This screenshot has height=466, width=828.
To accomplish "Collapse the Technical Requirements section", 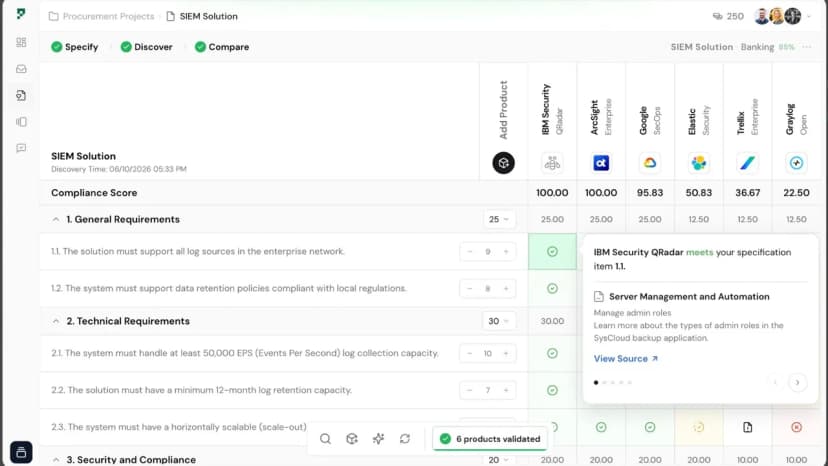I will coord(56,321).
